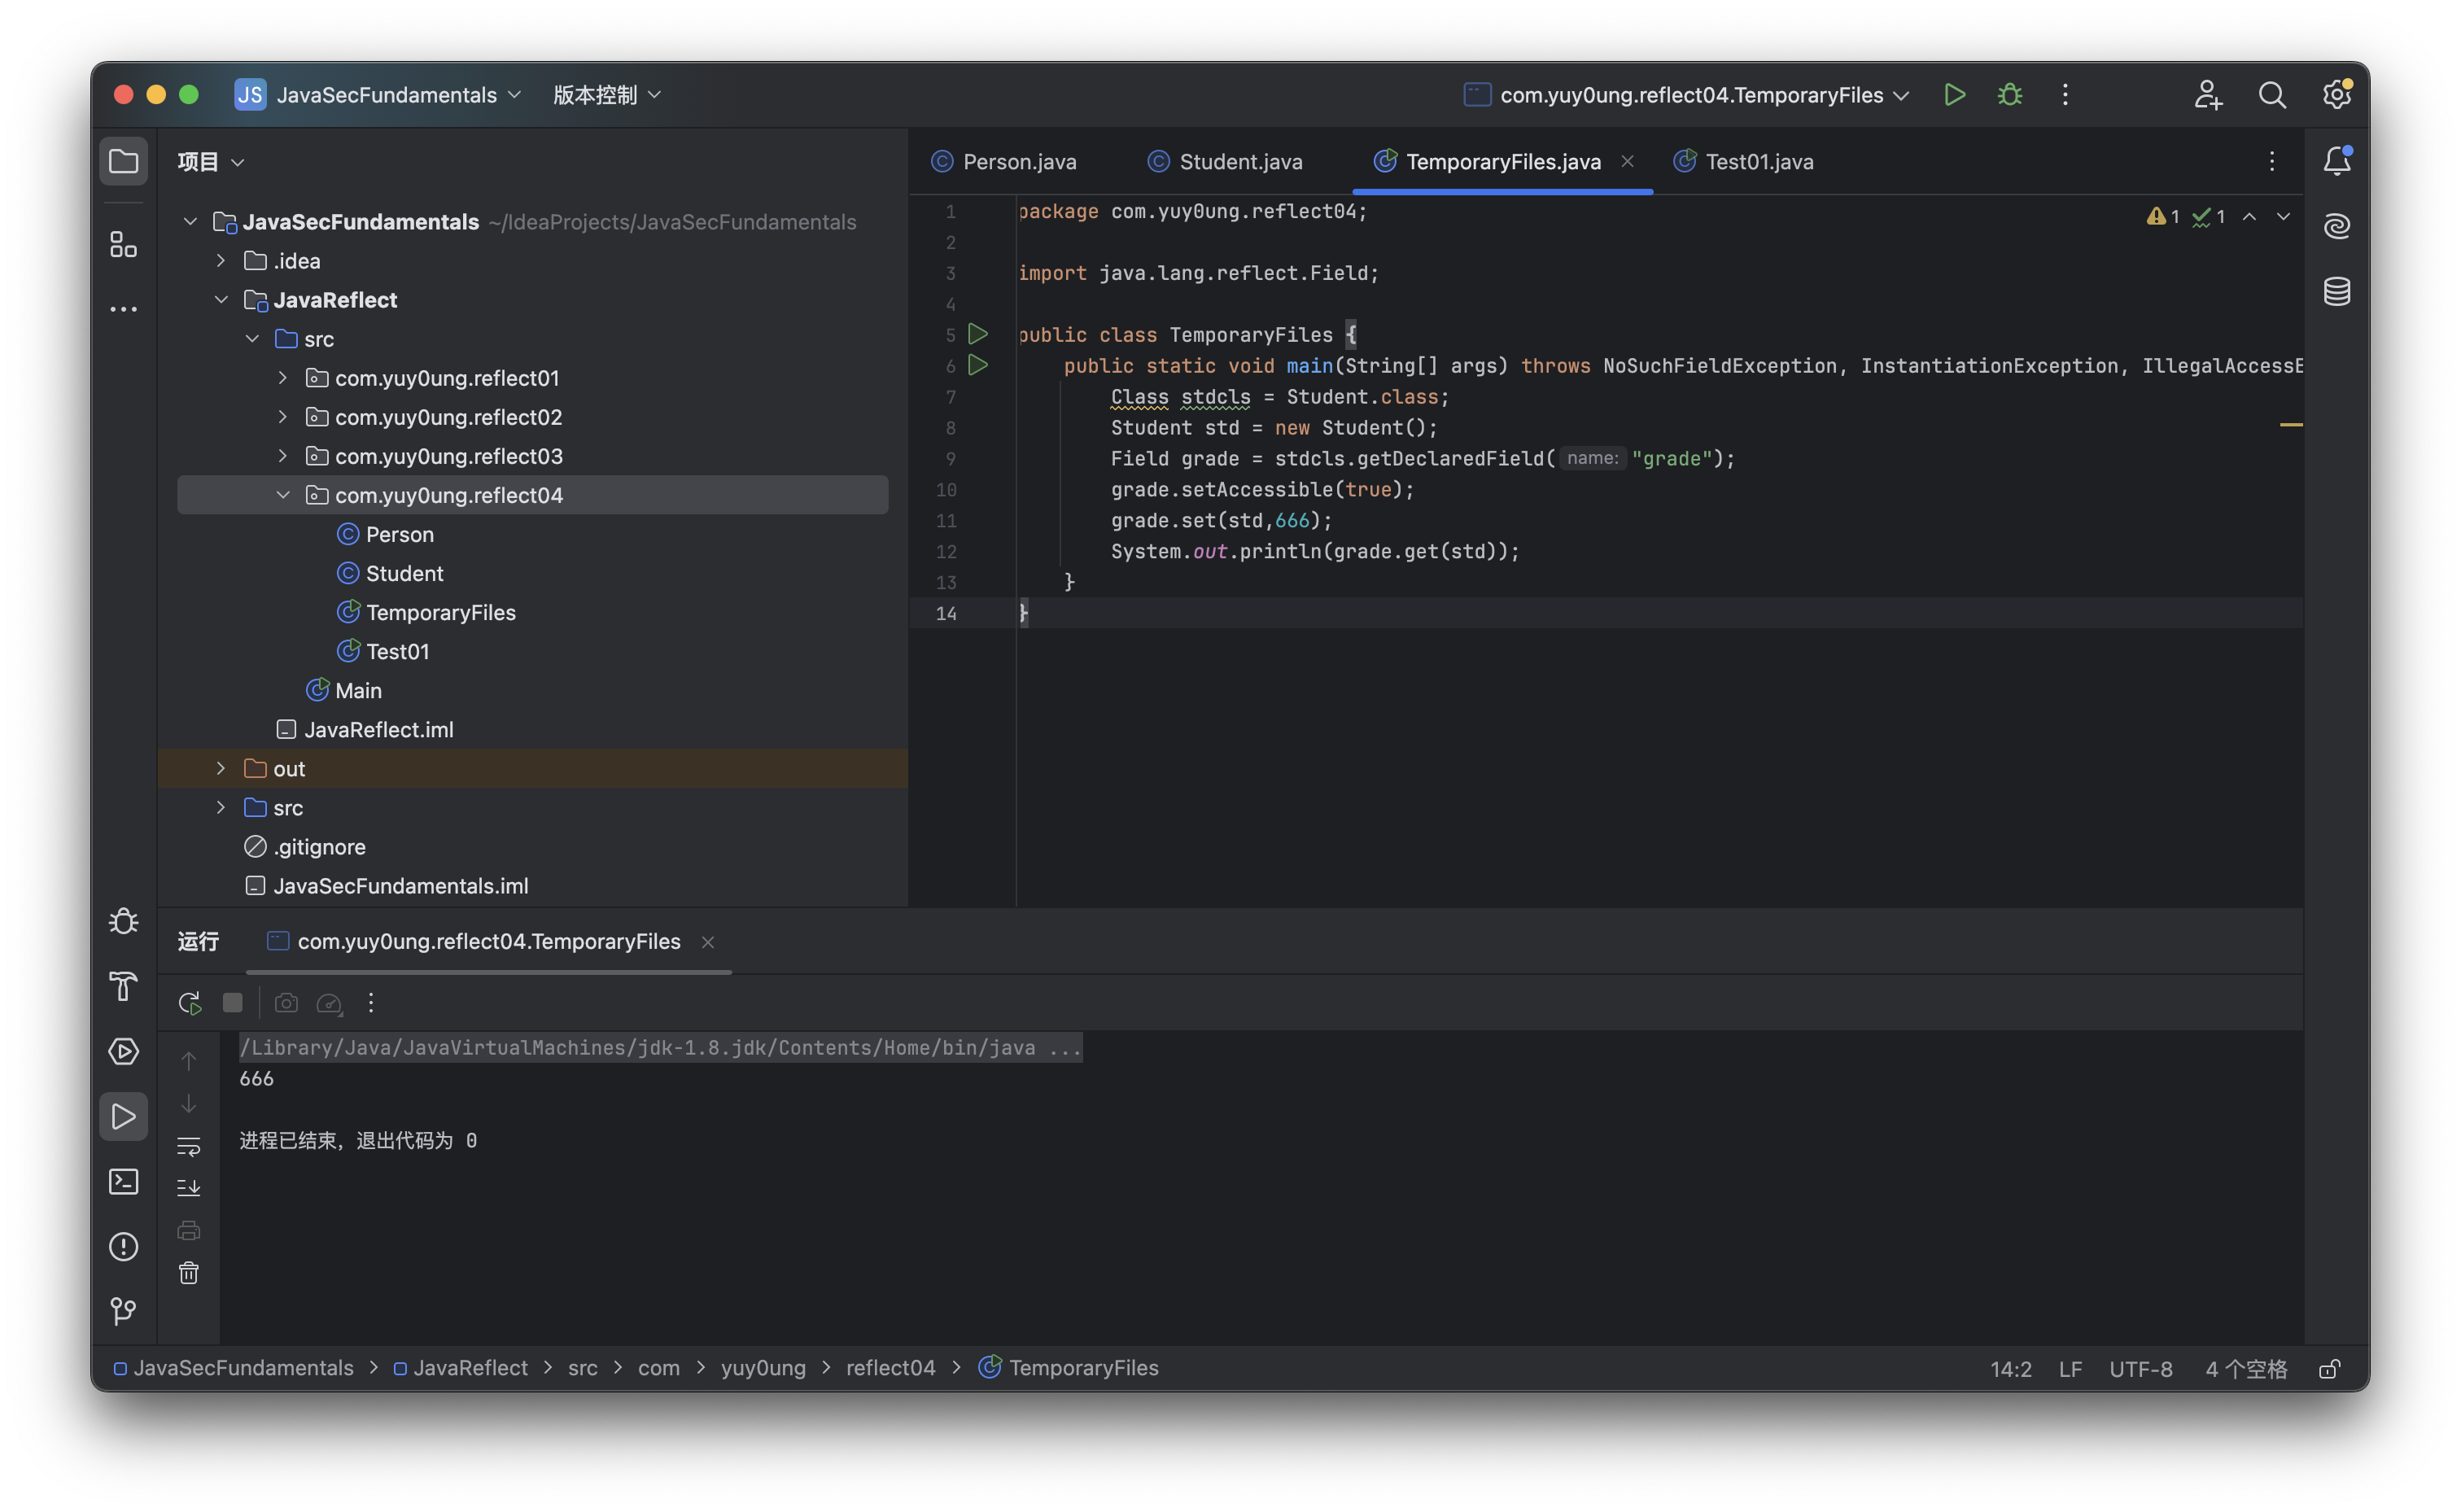This screenshot has height=1512, width=2461.
Task: Open the Git version control tool window
Action: coord(123,1311)
